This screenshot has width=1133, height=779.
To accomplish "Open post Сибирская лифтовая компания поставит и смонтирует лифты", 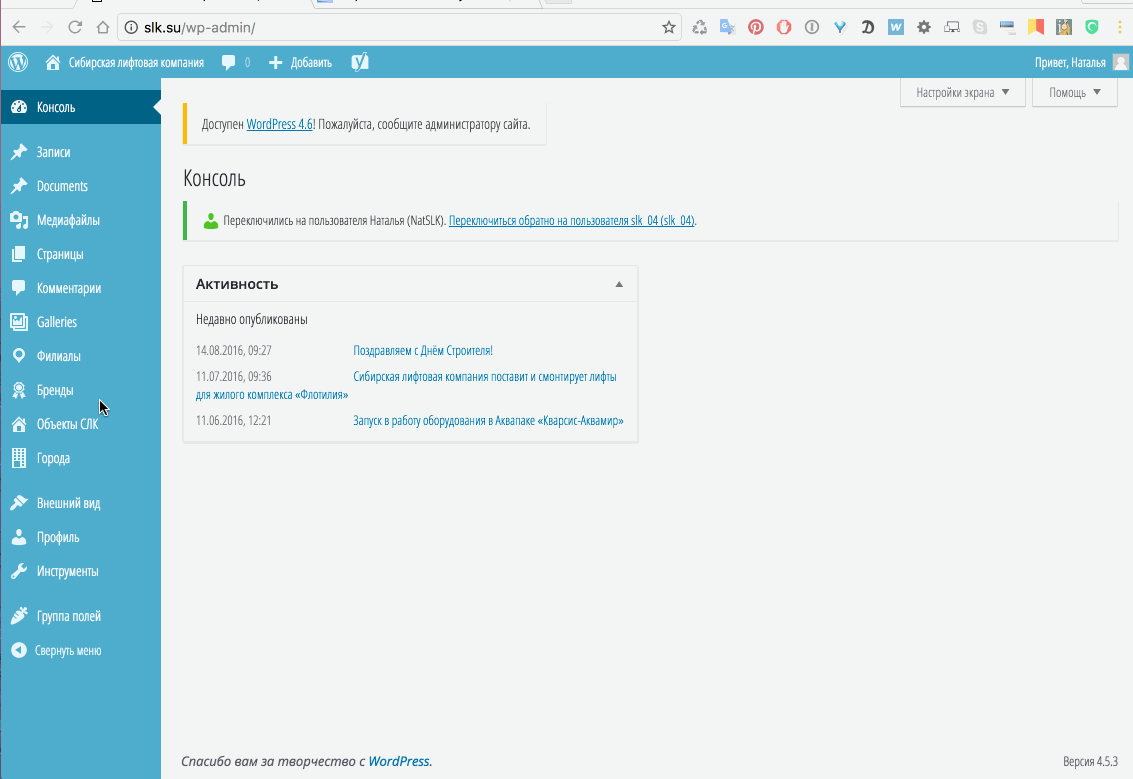I will 485,376.
